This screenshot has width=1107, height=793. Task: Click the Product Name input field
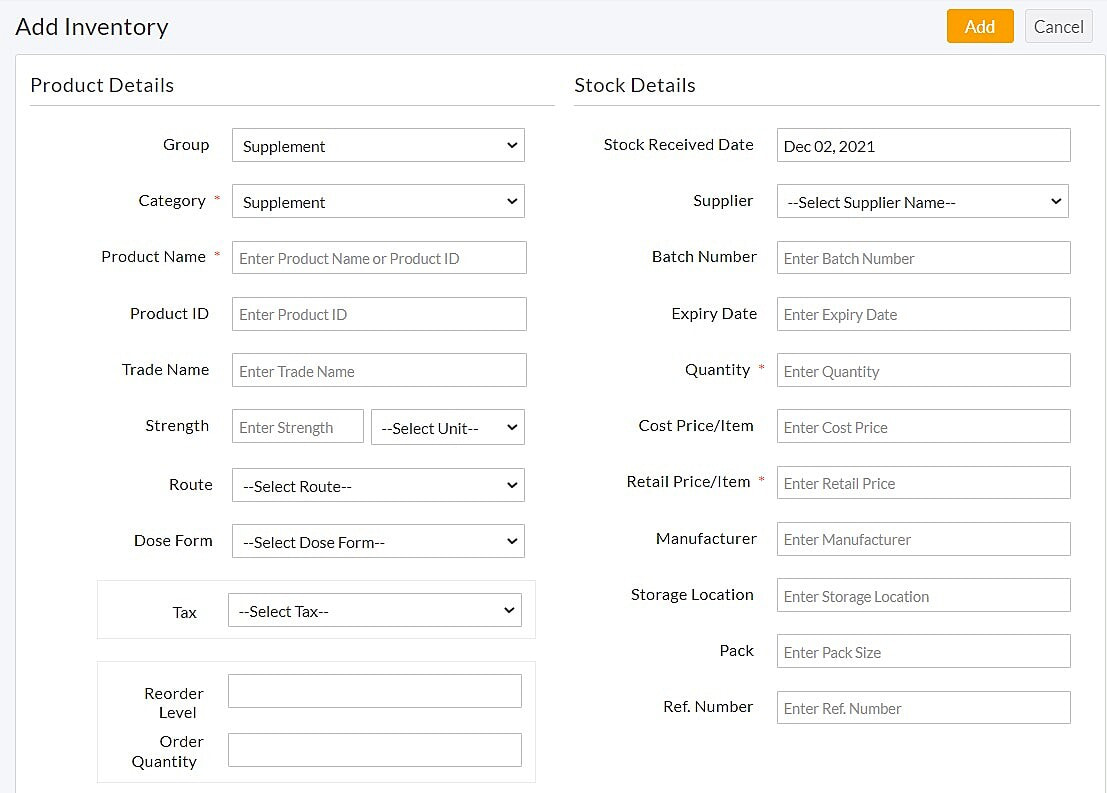coord(379,258)
